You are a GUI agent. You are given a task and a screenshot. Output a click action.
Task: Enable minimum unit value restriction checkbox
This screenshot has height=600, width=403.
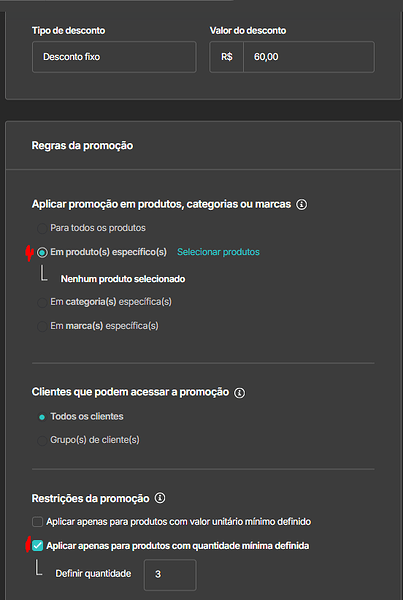pyautogui.click(x=38, y=522)
